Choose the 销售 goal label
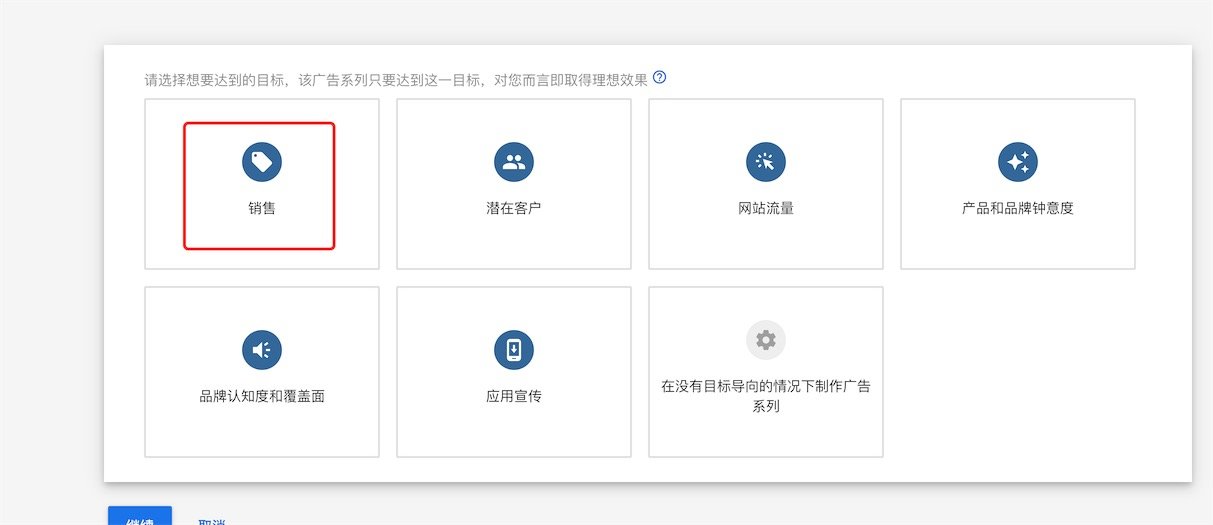The image size is (1213, 525). pyautogui.click(x=262, y=209)
